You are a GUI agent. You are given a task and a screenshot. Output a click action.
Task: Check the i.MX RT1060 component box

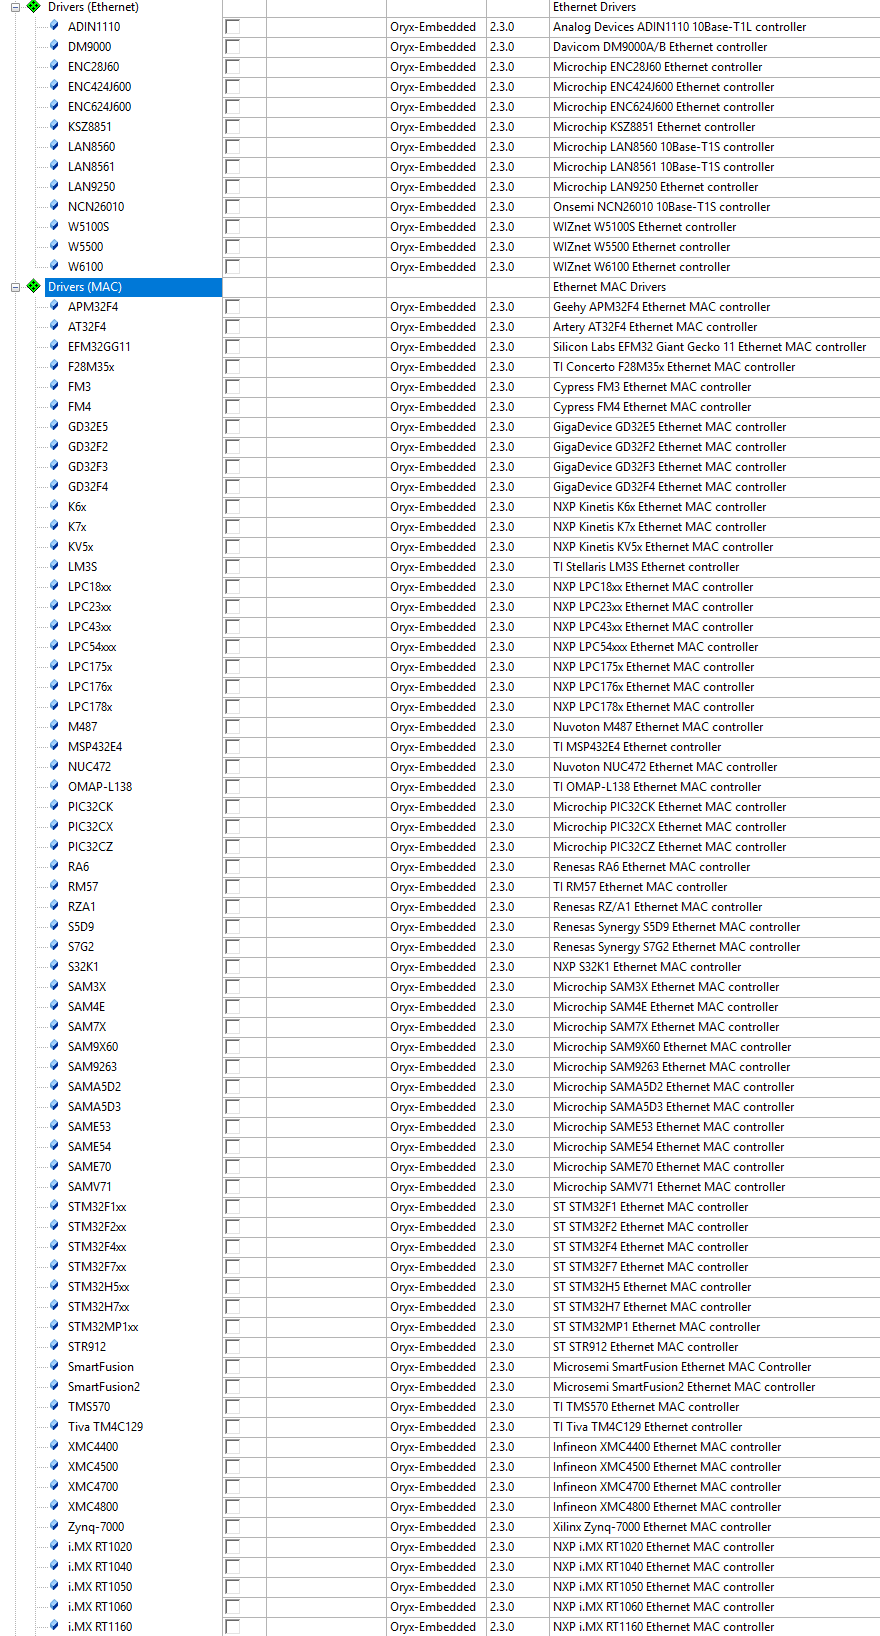coord(233,1607)
